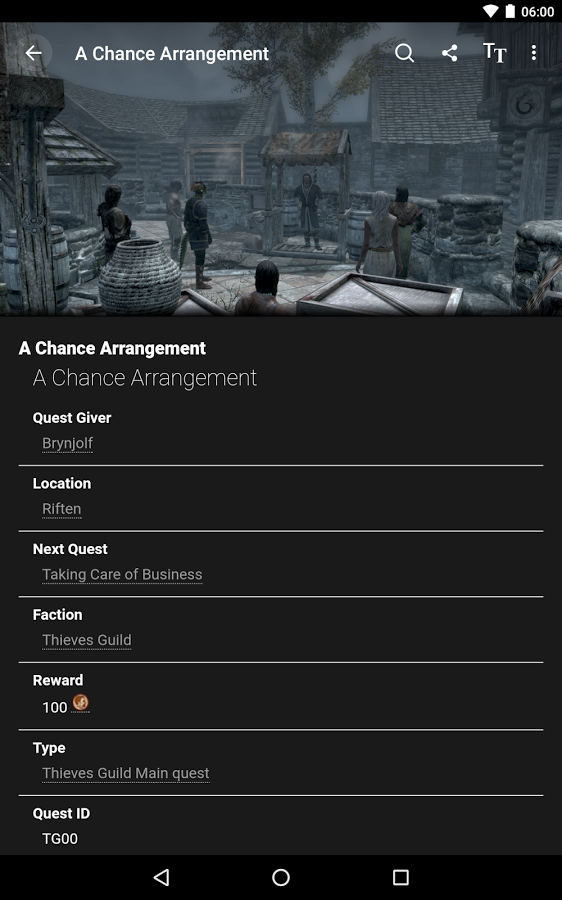The height and width of the screenshot is (900, 562).
Task: Open Taking Care of Business quest link
Action: point(122,575)
